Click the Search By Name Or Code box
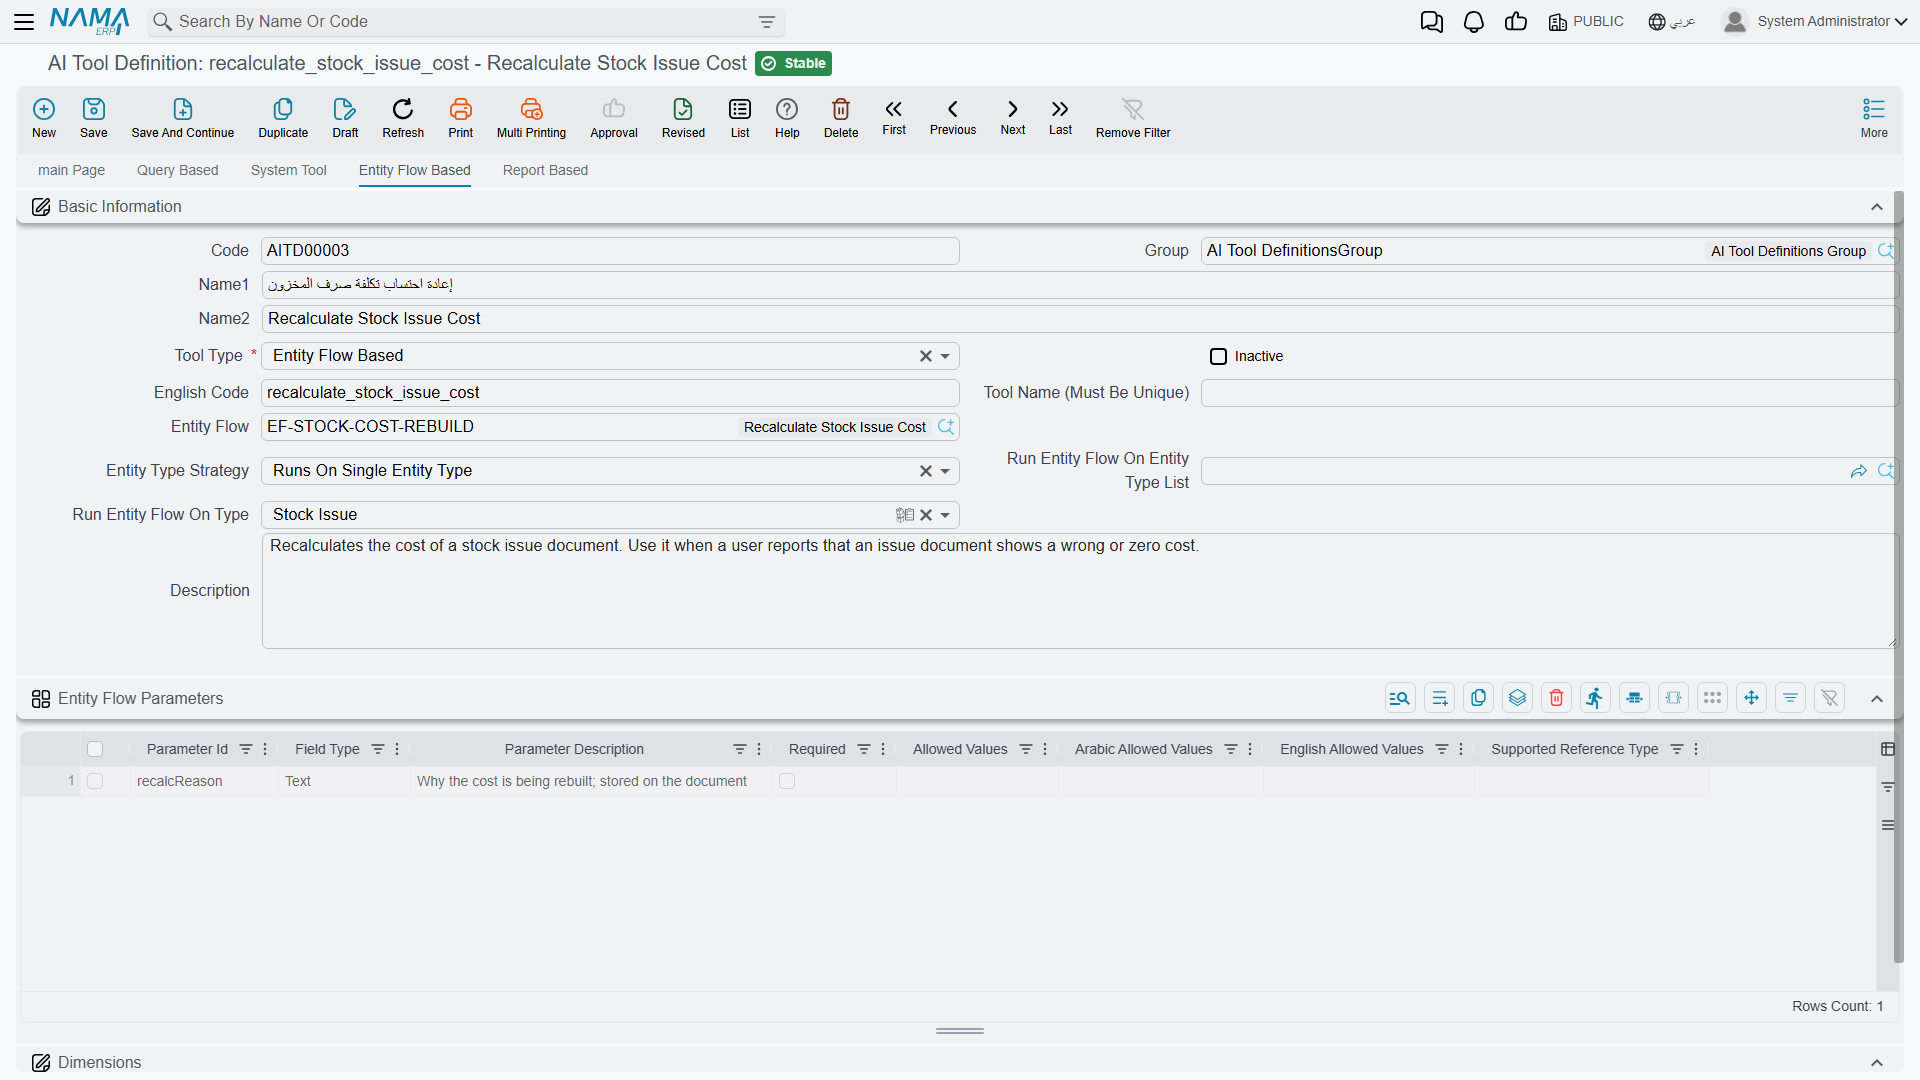 [x=465, y=22]
